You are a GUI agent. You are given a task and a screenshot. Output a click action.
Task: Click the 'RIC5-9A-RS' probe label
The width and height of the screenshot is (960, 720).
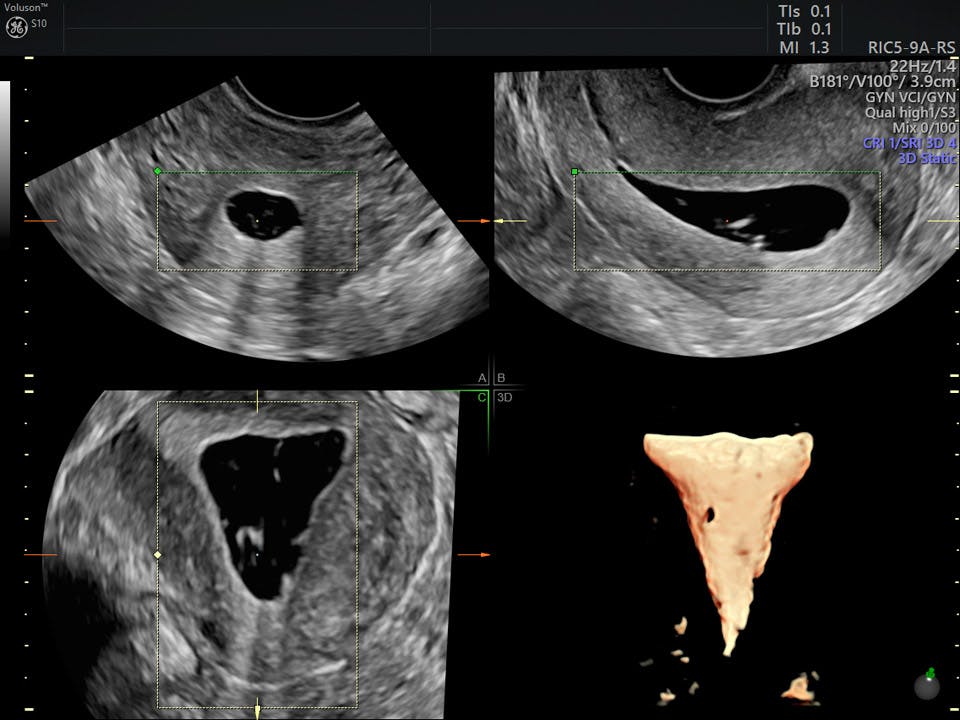912,48
